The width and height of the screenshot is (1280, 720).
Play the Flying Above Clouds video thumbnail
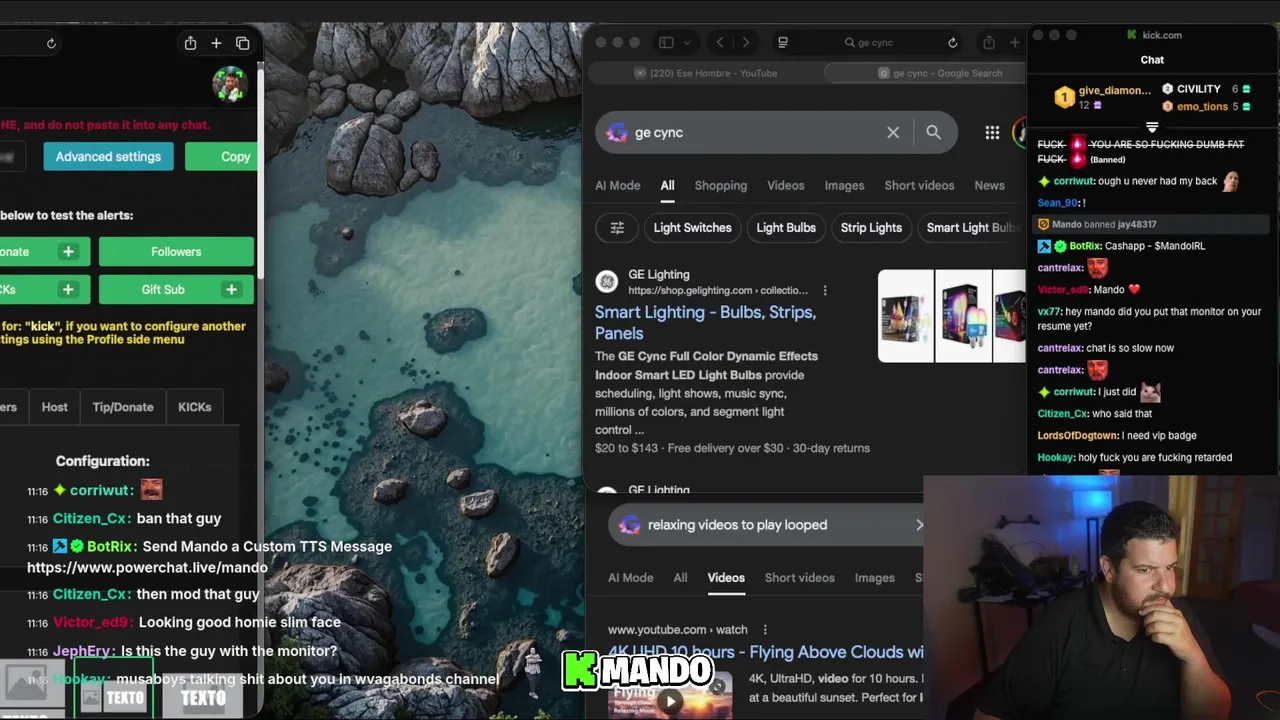(x=670, y=701)
